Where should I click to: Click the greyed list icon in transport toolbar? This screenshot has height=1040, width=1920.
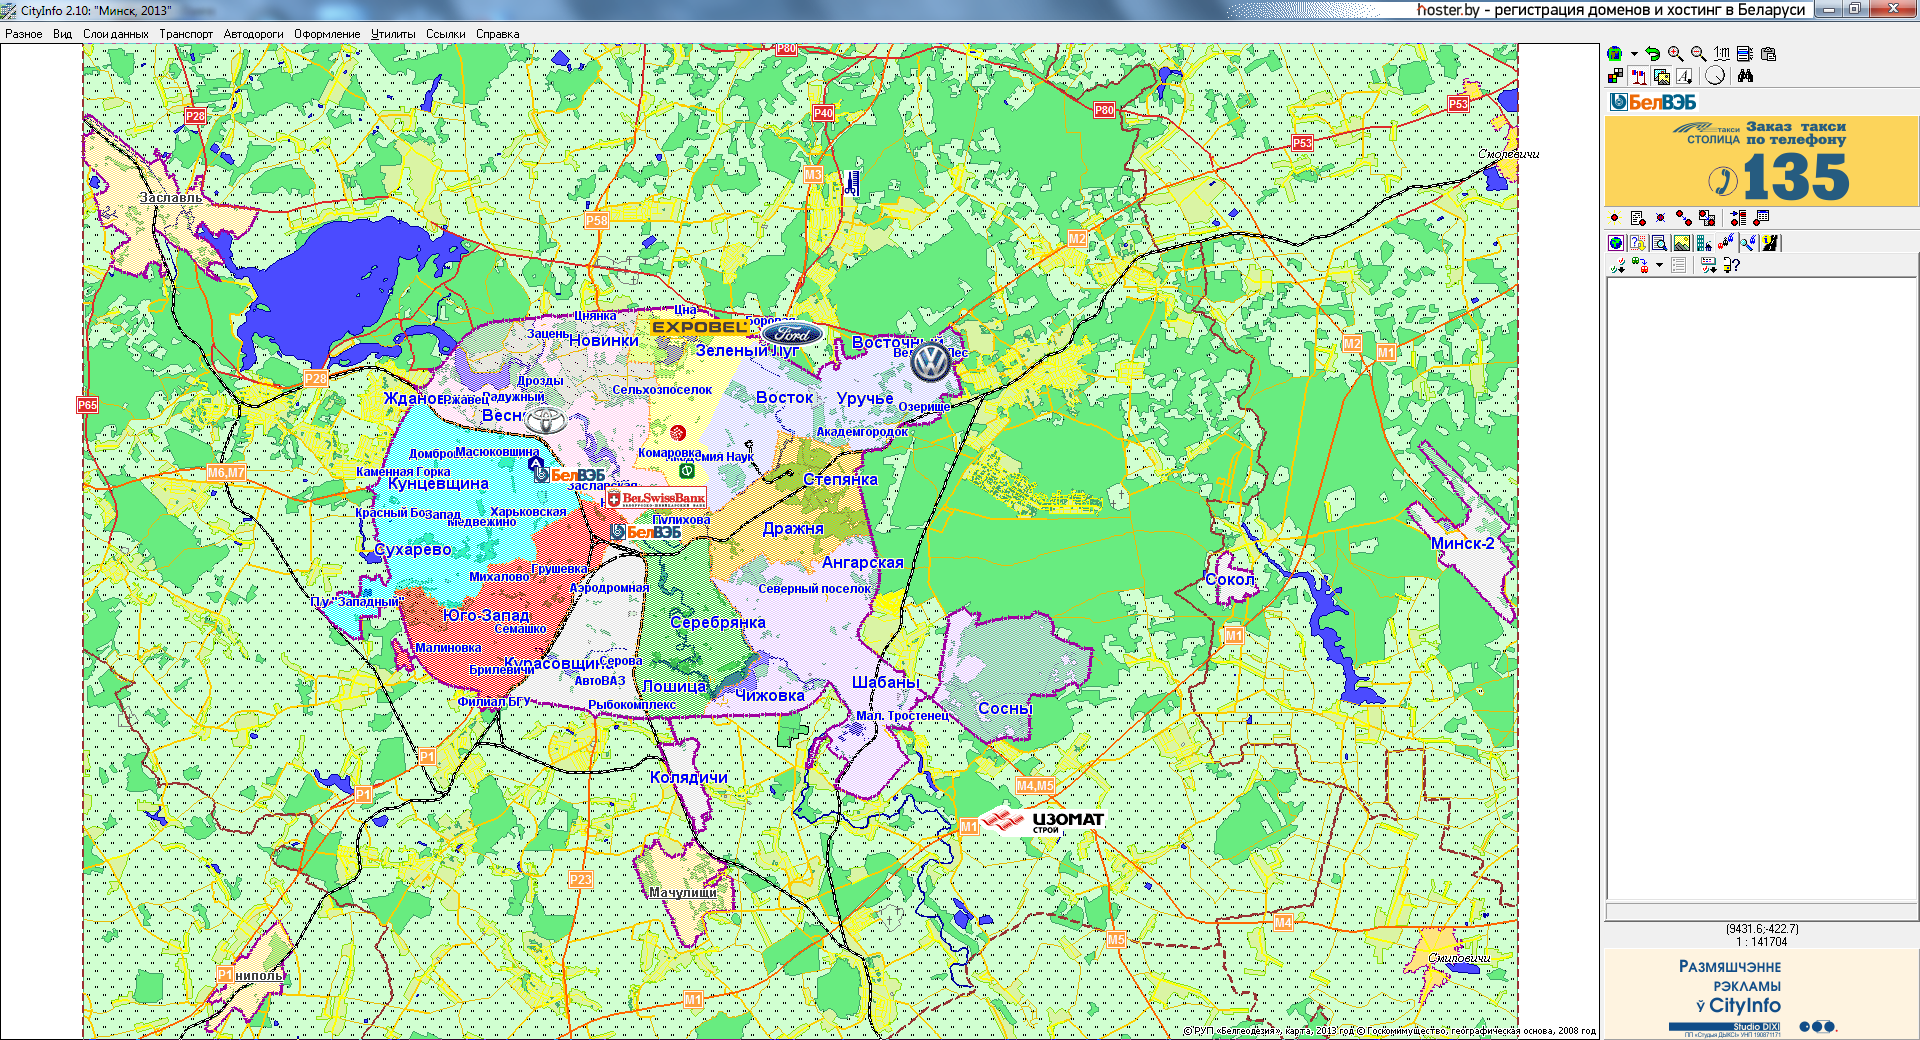[1678, 265]
